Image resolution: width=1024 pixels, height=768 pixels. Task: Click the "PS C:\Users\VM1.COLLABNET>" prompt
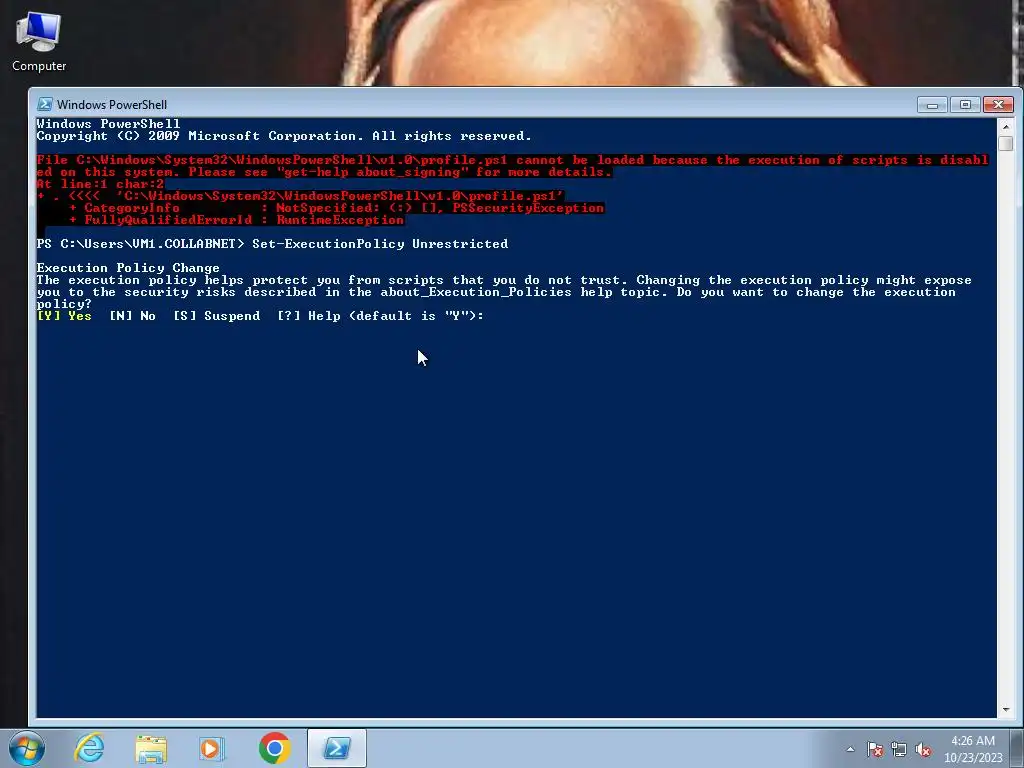140,244
